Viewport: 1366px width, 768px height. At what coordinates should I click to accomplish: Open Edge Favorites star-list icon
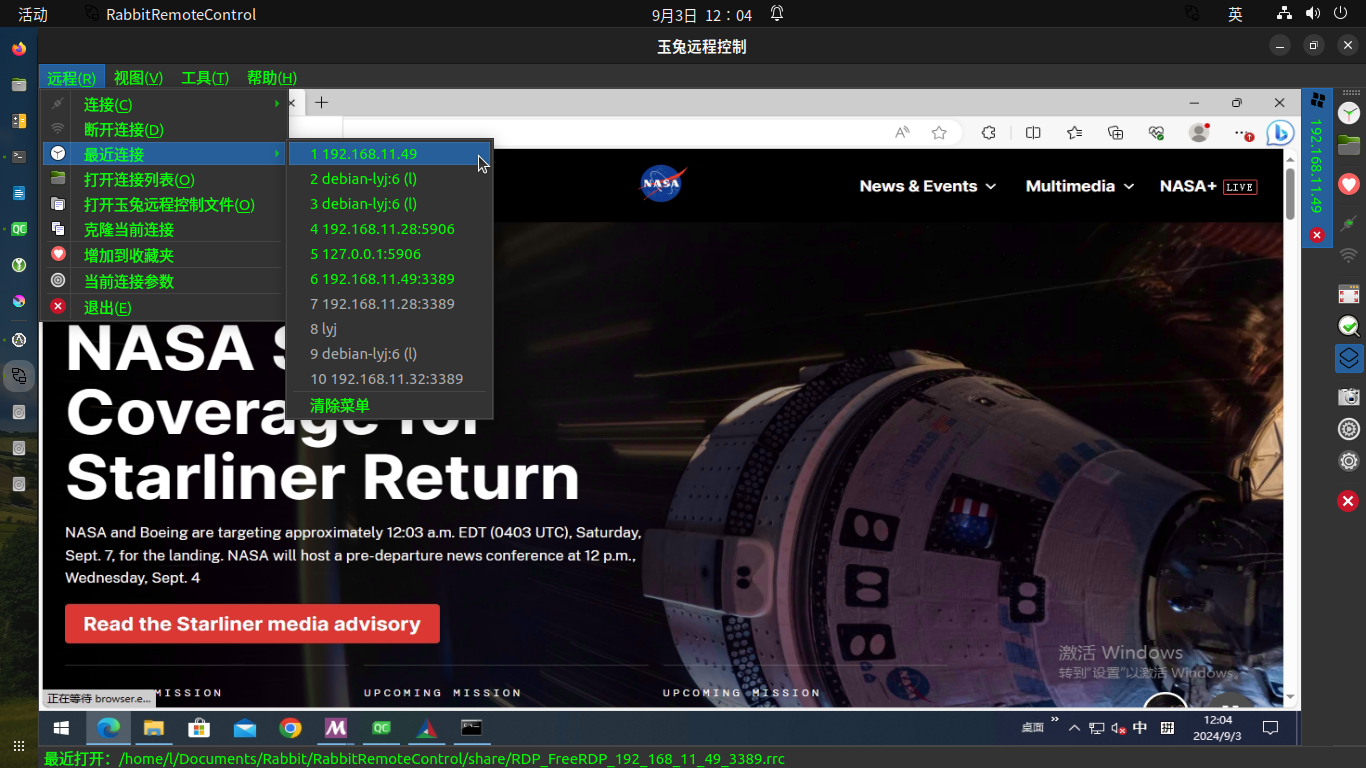coord(1074,133)
